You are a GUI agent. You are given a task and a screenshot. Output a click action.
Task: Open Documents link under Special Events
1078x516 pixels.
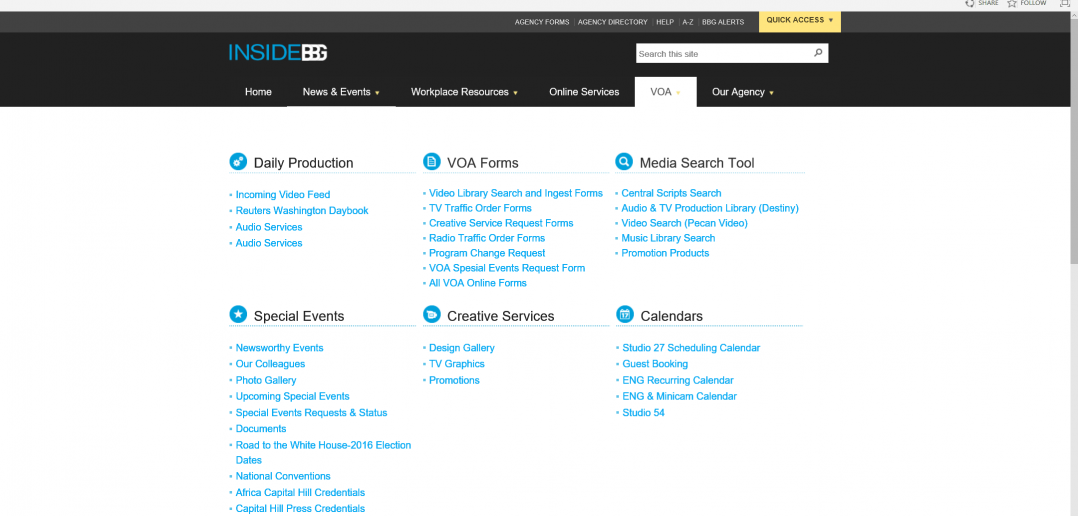[261, 429]
